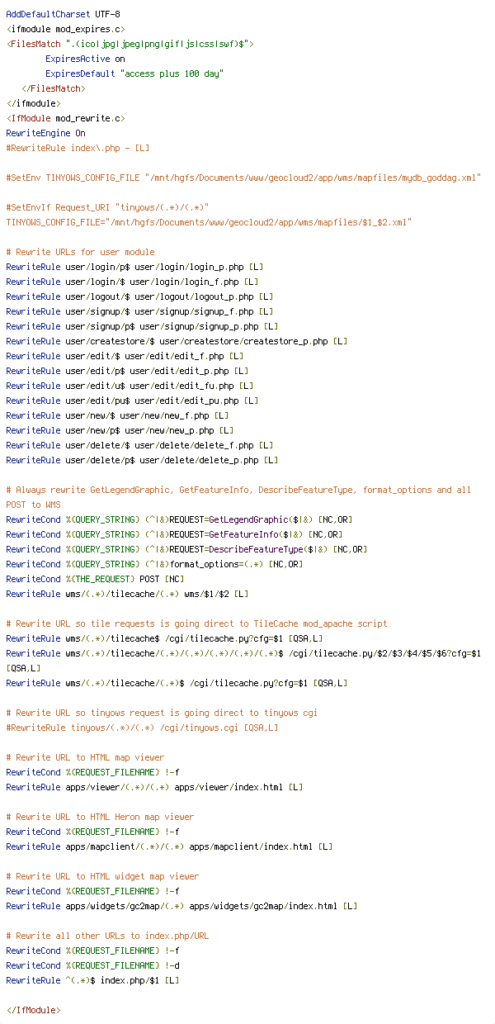Image resolution: width=495 pixels, height=1024 pixels.
Task: Click the commented #SetEnv TINYOWS_CONFIG_FILE line
Action: click(x=244, y=178)
